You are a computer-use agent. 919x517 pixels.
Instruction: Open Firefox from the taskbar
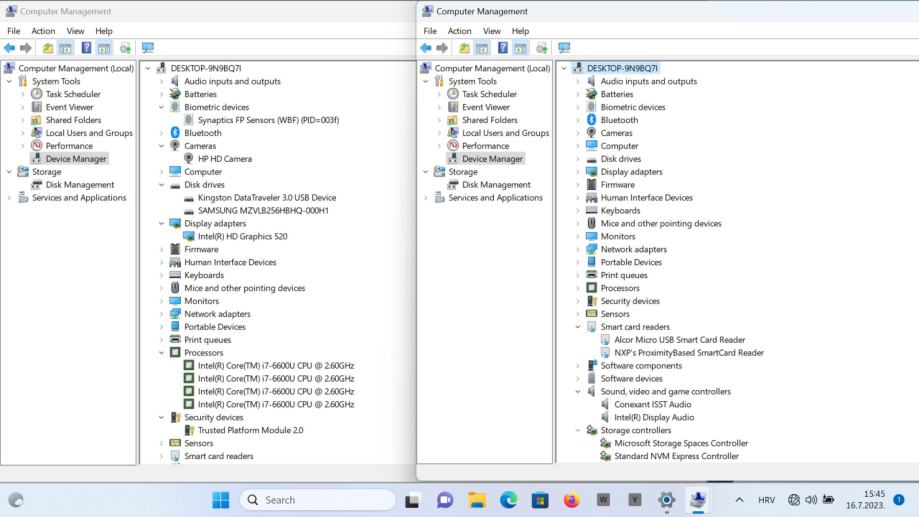572,500
